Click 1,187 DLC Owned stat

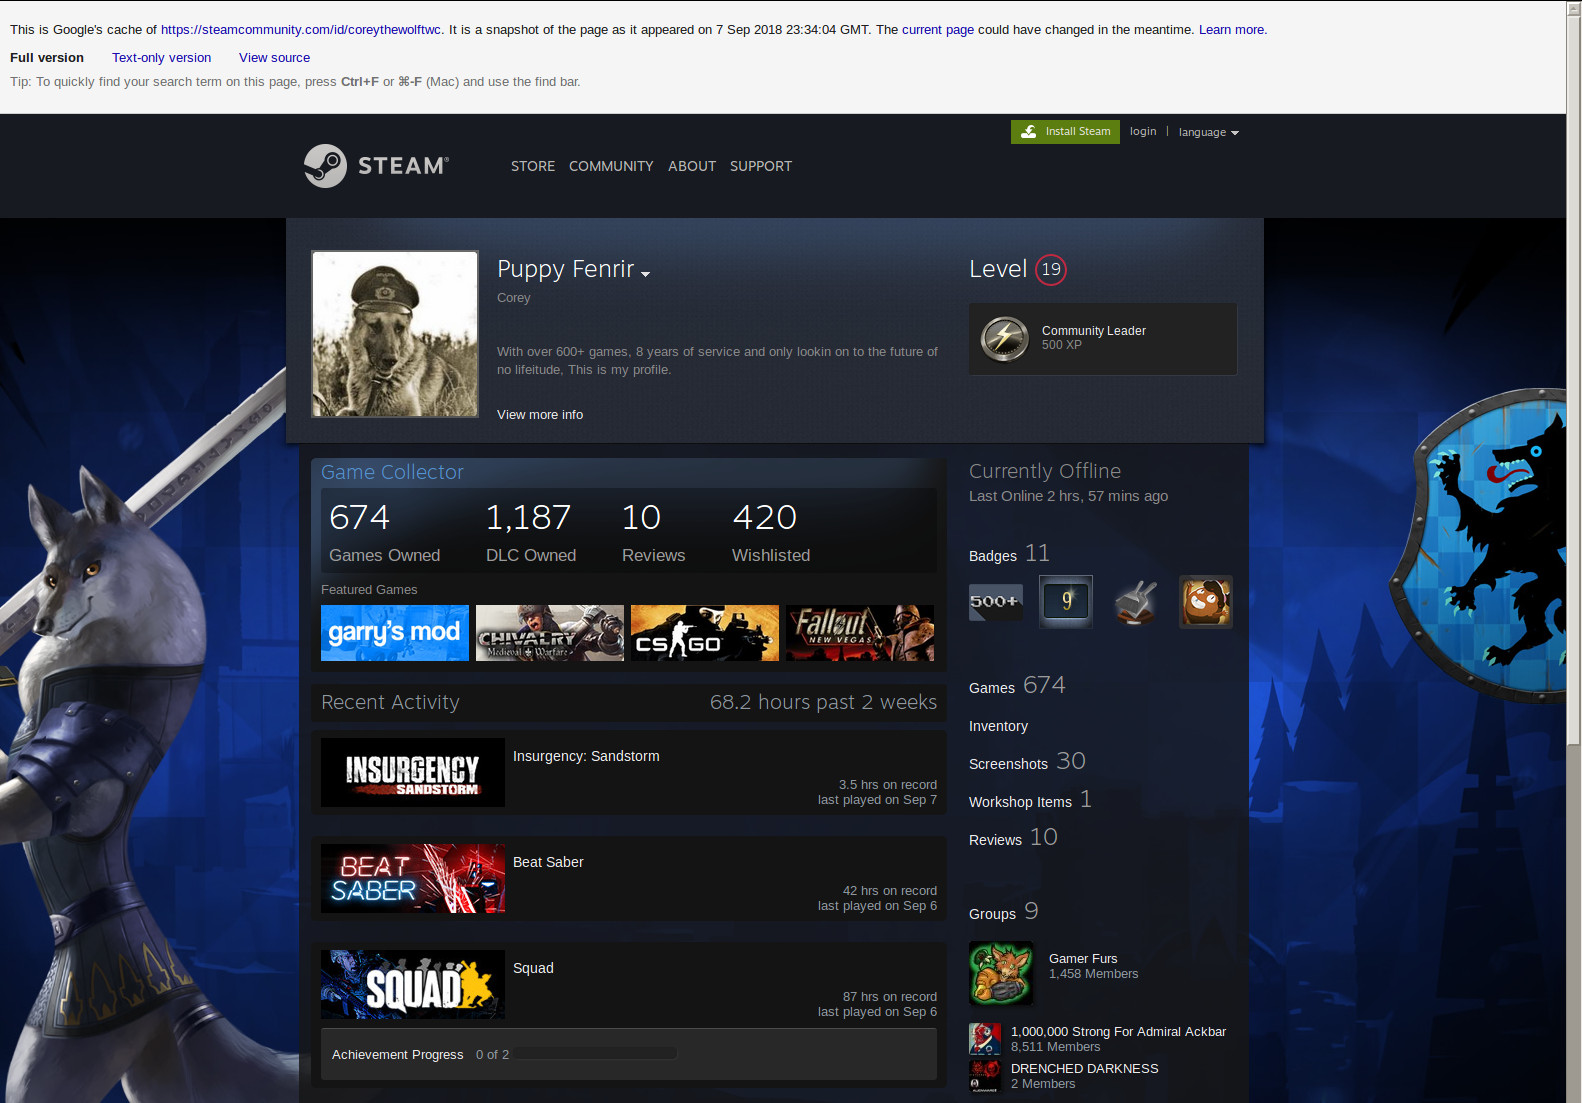[x=531, y=532]
